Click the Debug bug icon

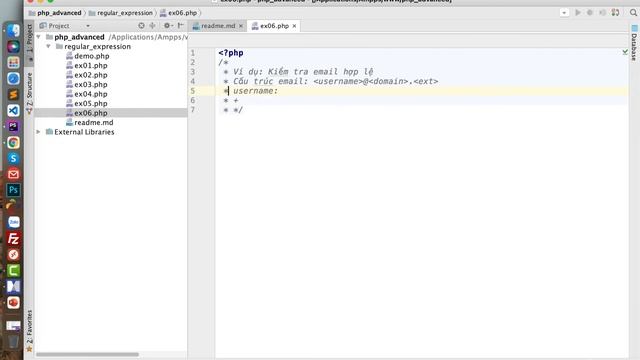tap(590, 13)
